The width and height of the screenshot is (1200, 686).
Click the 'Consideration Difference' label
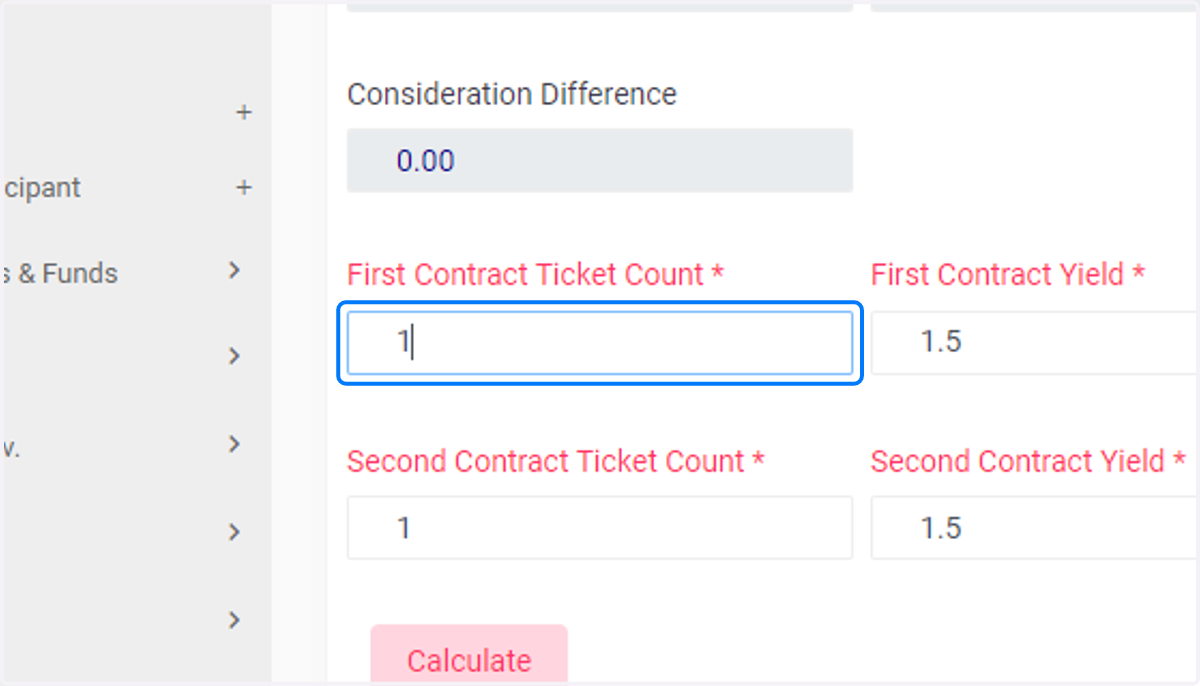(512, 94)
